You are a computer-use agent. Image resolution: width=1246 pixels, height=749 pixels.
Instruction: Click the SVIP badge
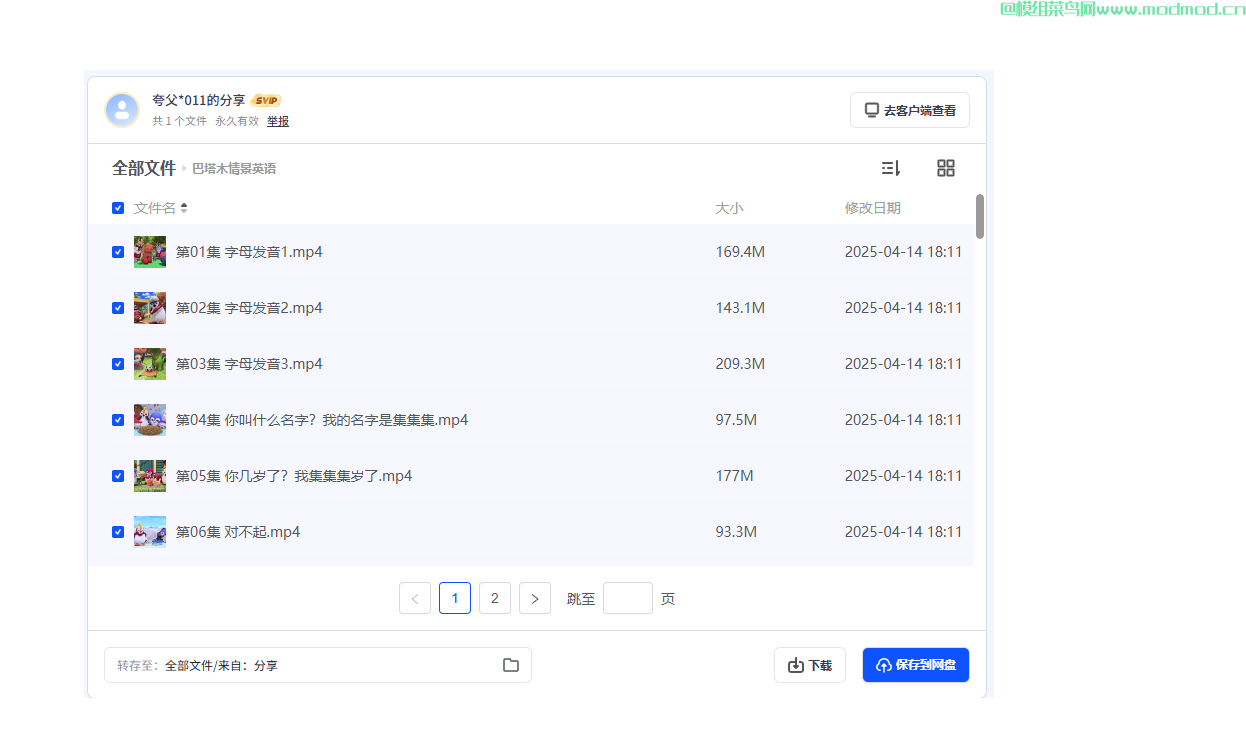coord(266,100)
